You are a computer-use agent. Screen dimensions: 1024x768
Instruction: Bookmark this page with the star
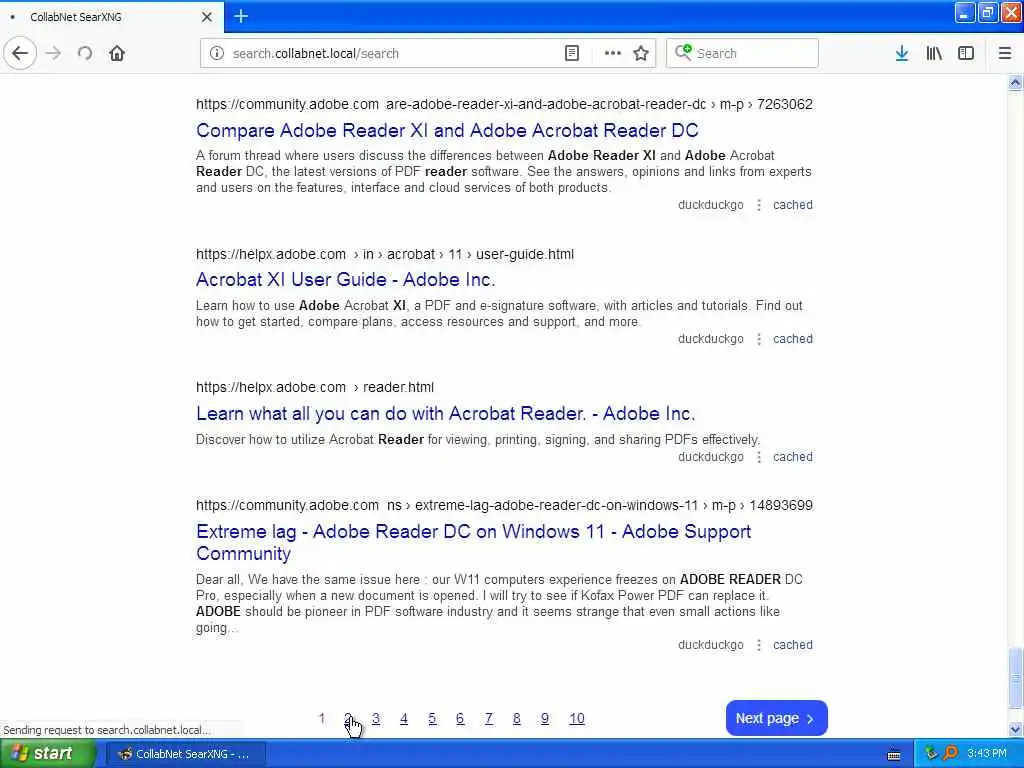(641, 54)
